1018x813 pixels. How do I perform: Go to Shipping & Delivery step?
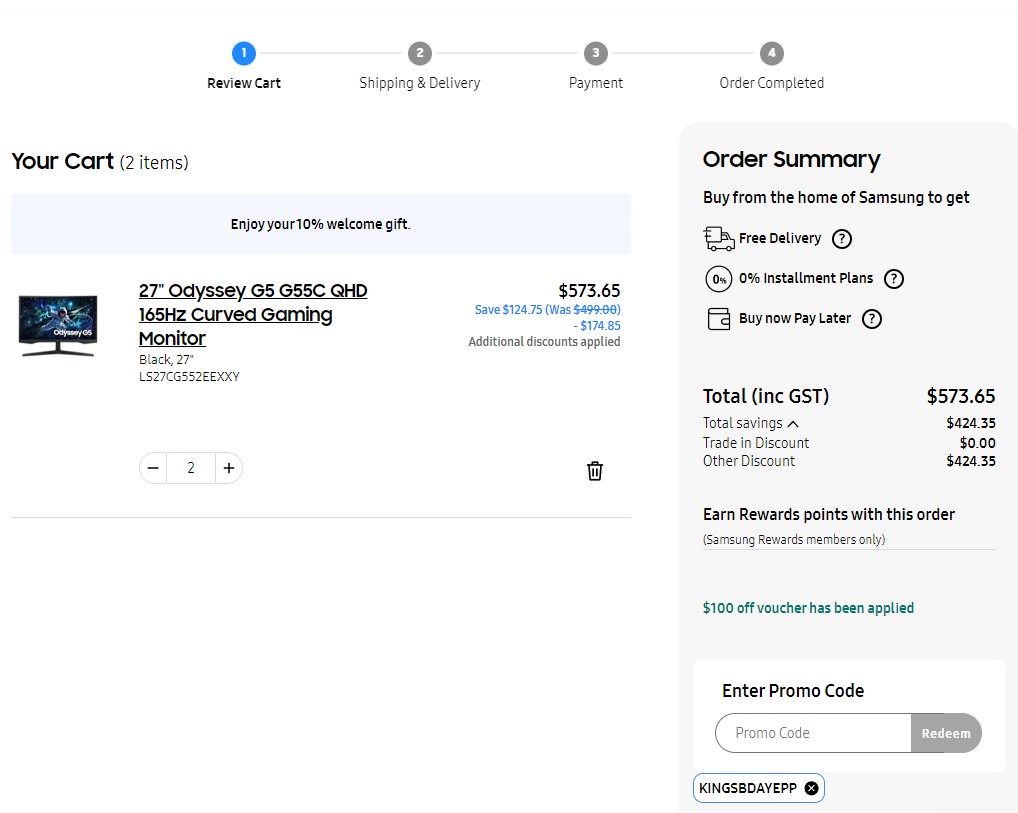coord(420,53)
